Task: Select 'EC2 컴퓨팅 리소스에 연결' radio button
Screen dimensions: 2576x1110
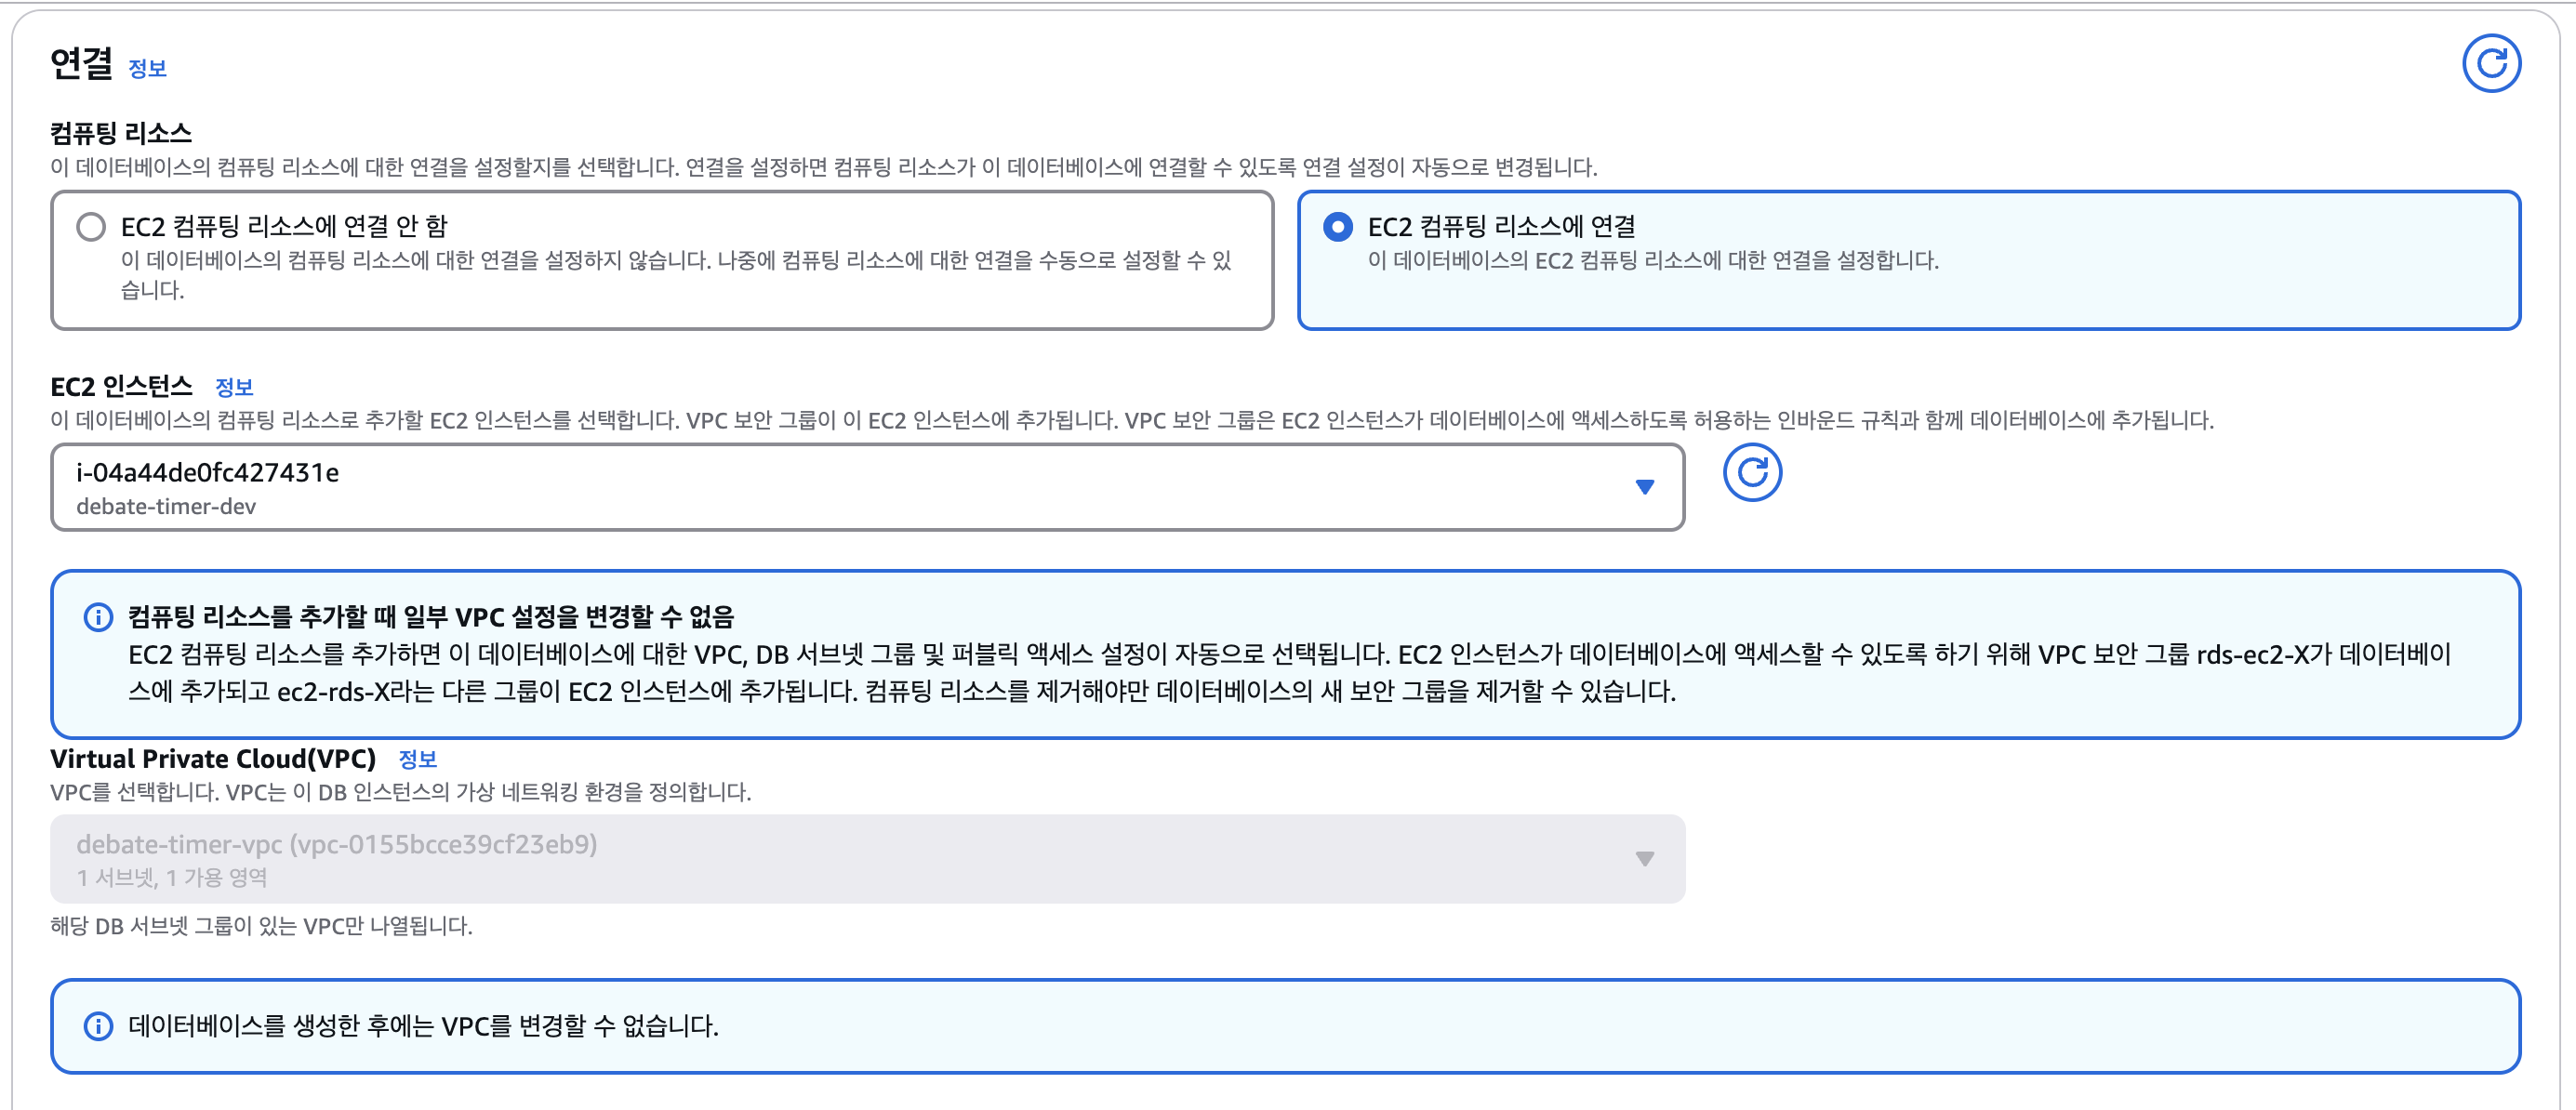Action: 1337,227
